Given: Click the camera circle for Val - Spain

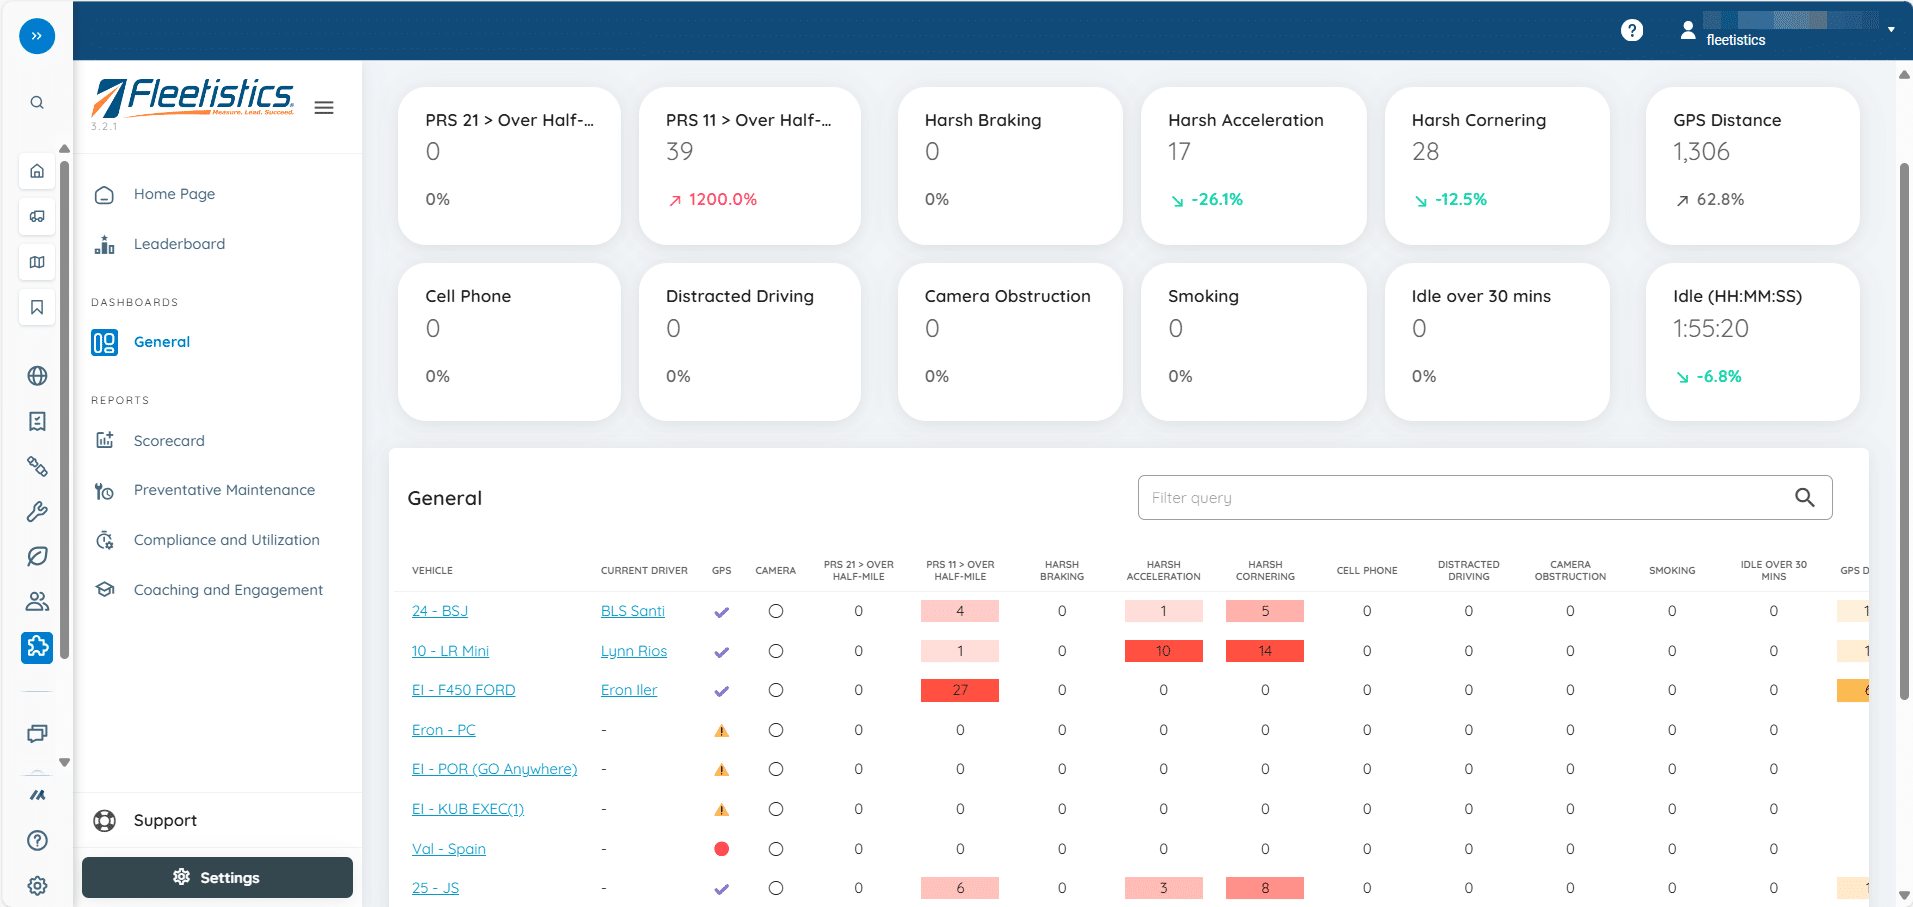Looking at the screenshot, I should click(775, 849).
